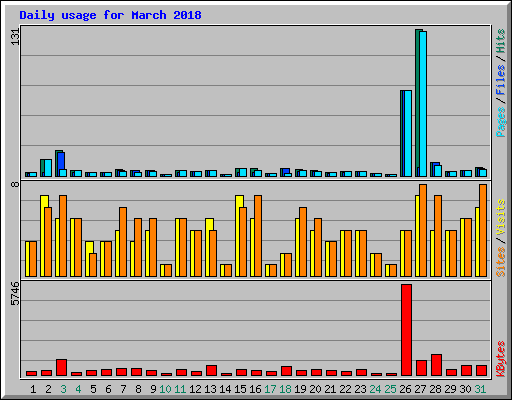
Task: Click day label 9 on the x-axis
Action: 153,389
